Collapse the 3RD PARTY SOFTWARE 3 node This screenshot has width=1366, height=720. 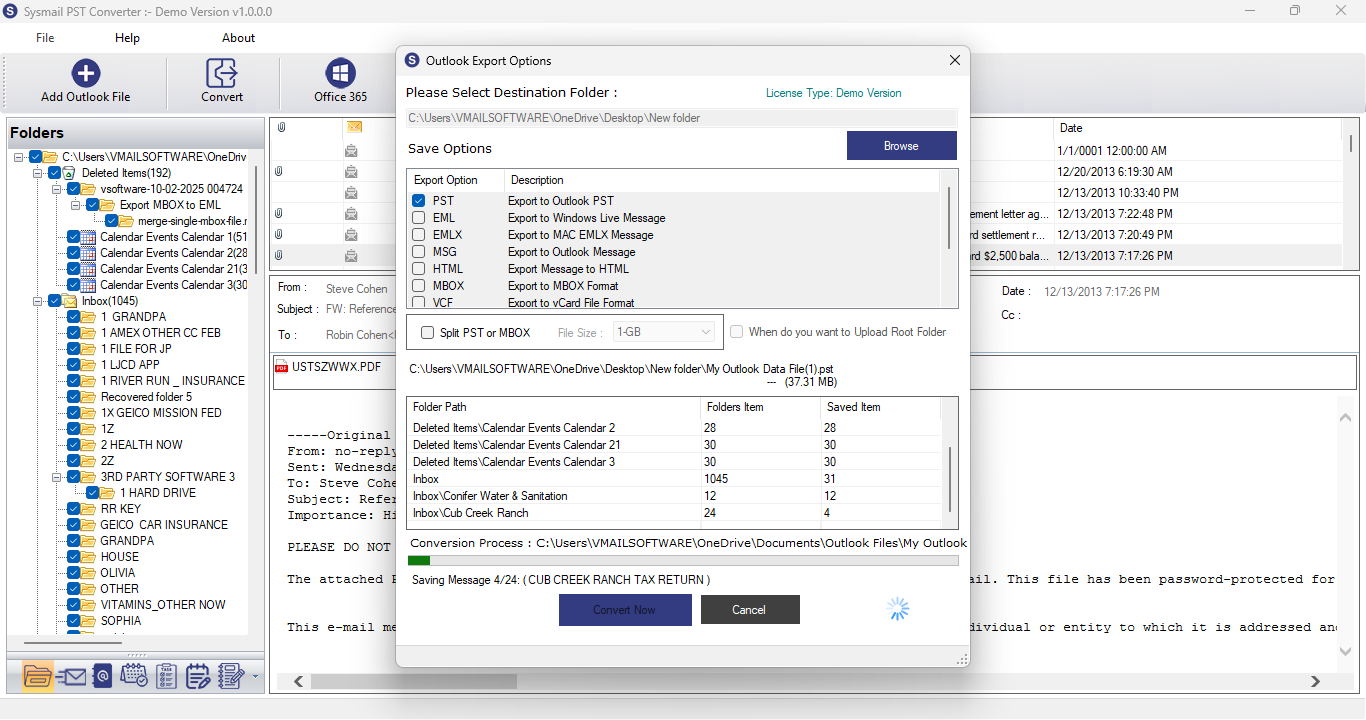tap(56, 477)
